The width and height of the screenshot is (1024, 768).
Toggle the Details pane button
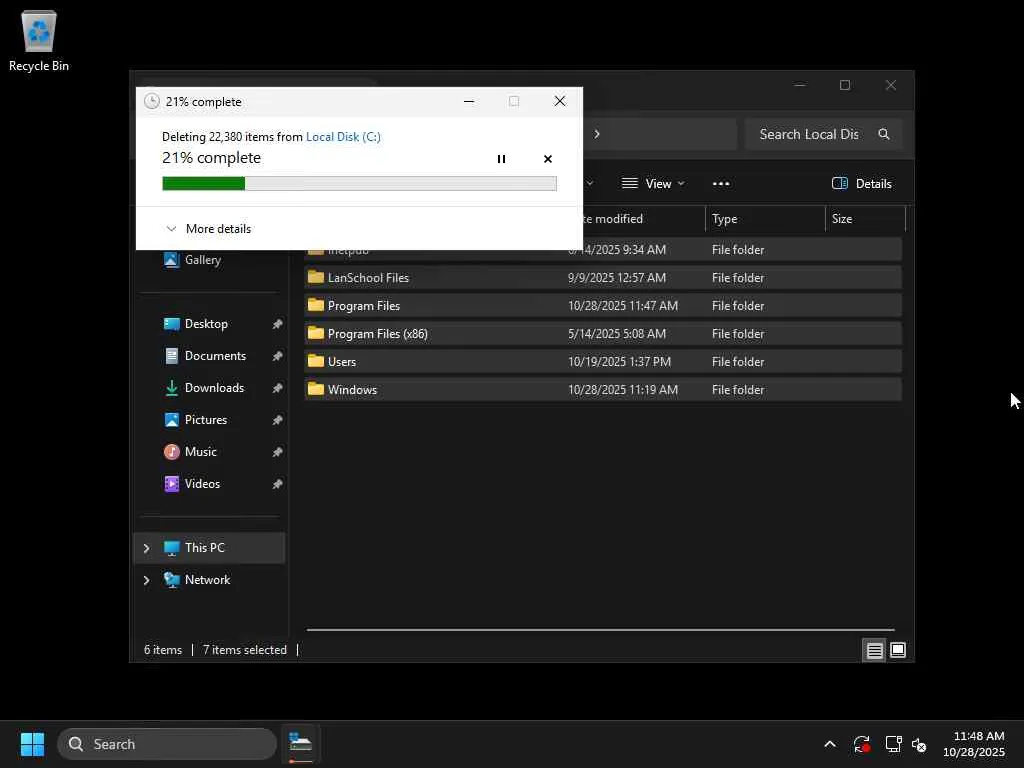pos(861,184)
